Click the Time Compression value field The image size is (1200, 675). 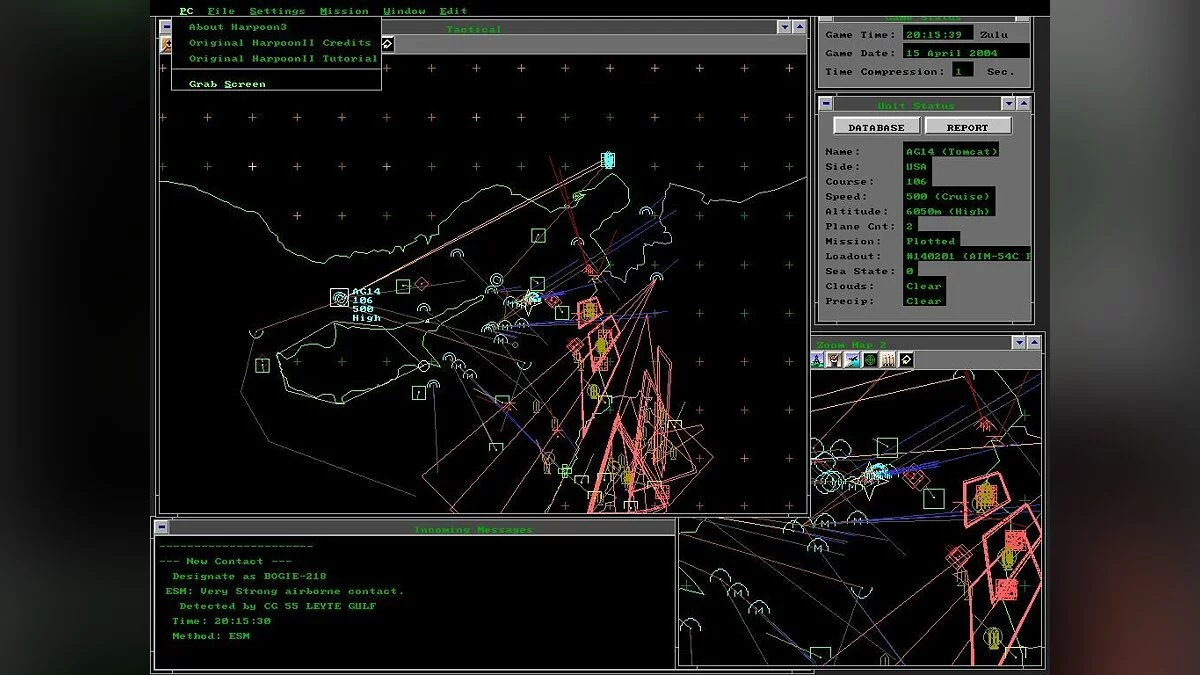point(962,71)
